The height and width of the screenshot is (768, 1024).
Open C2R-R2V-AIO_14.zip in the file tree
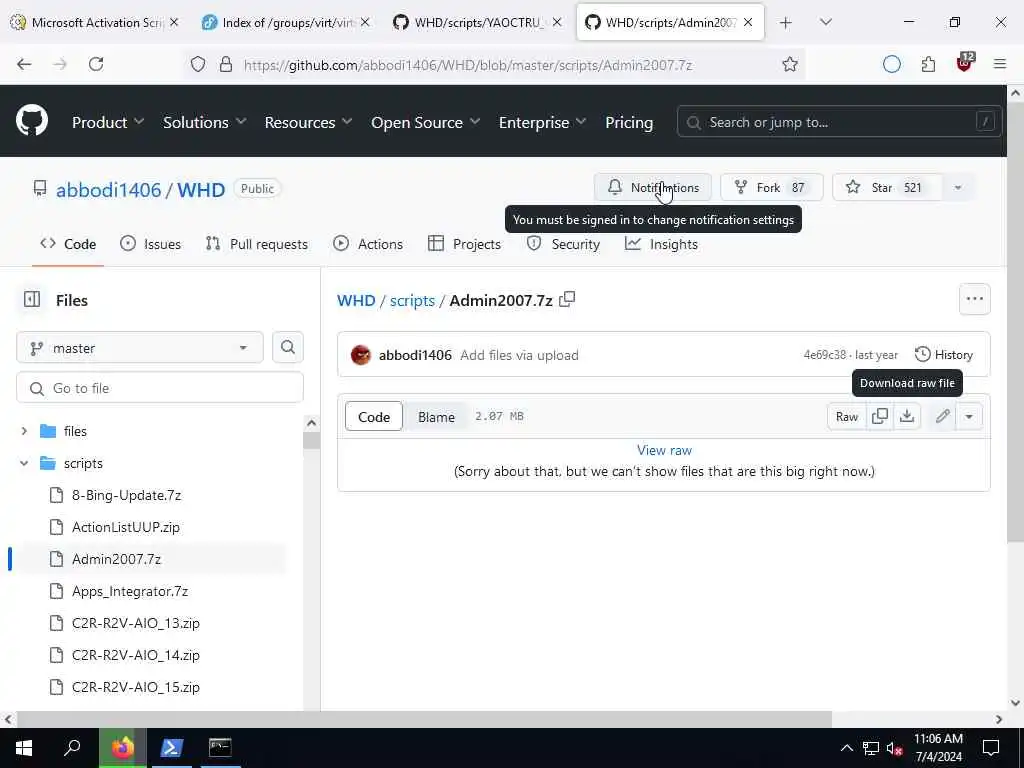pos(136,655)
